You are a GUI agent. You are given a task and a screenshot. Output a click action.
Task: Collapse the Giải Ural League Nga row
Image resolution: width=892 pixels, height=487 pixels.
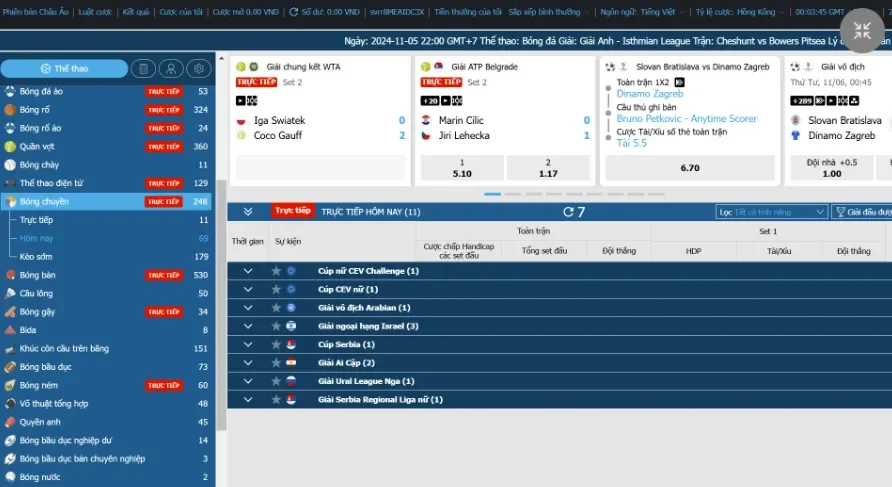248,381
